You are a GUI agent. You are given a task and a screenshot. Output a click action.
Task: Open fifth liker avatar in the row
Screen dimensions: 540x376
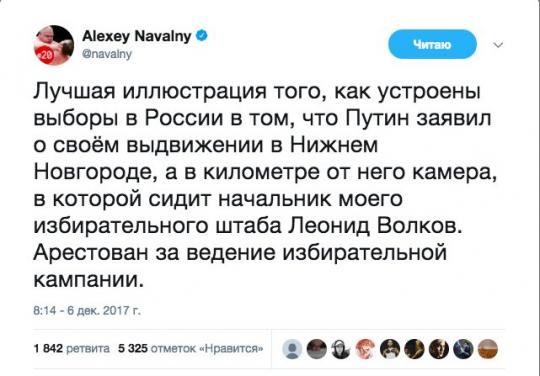390,349
